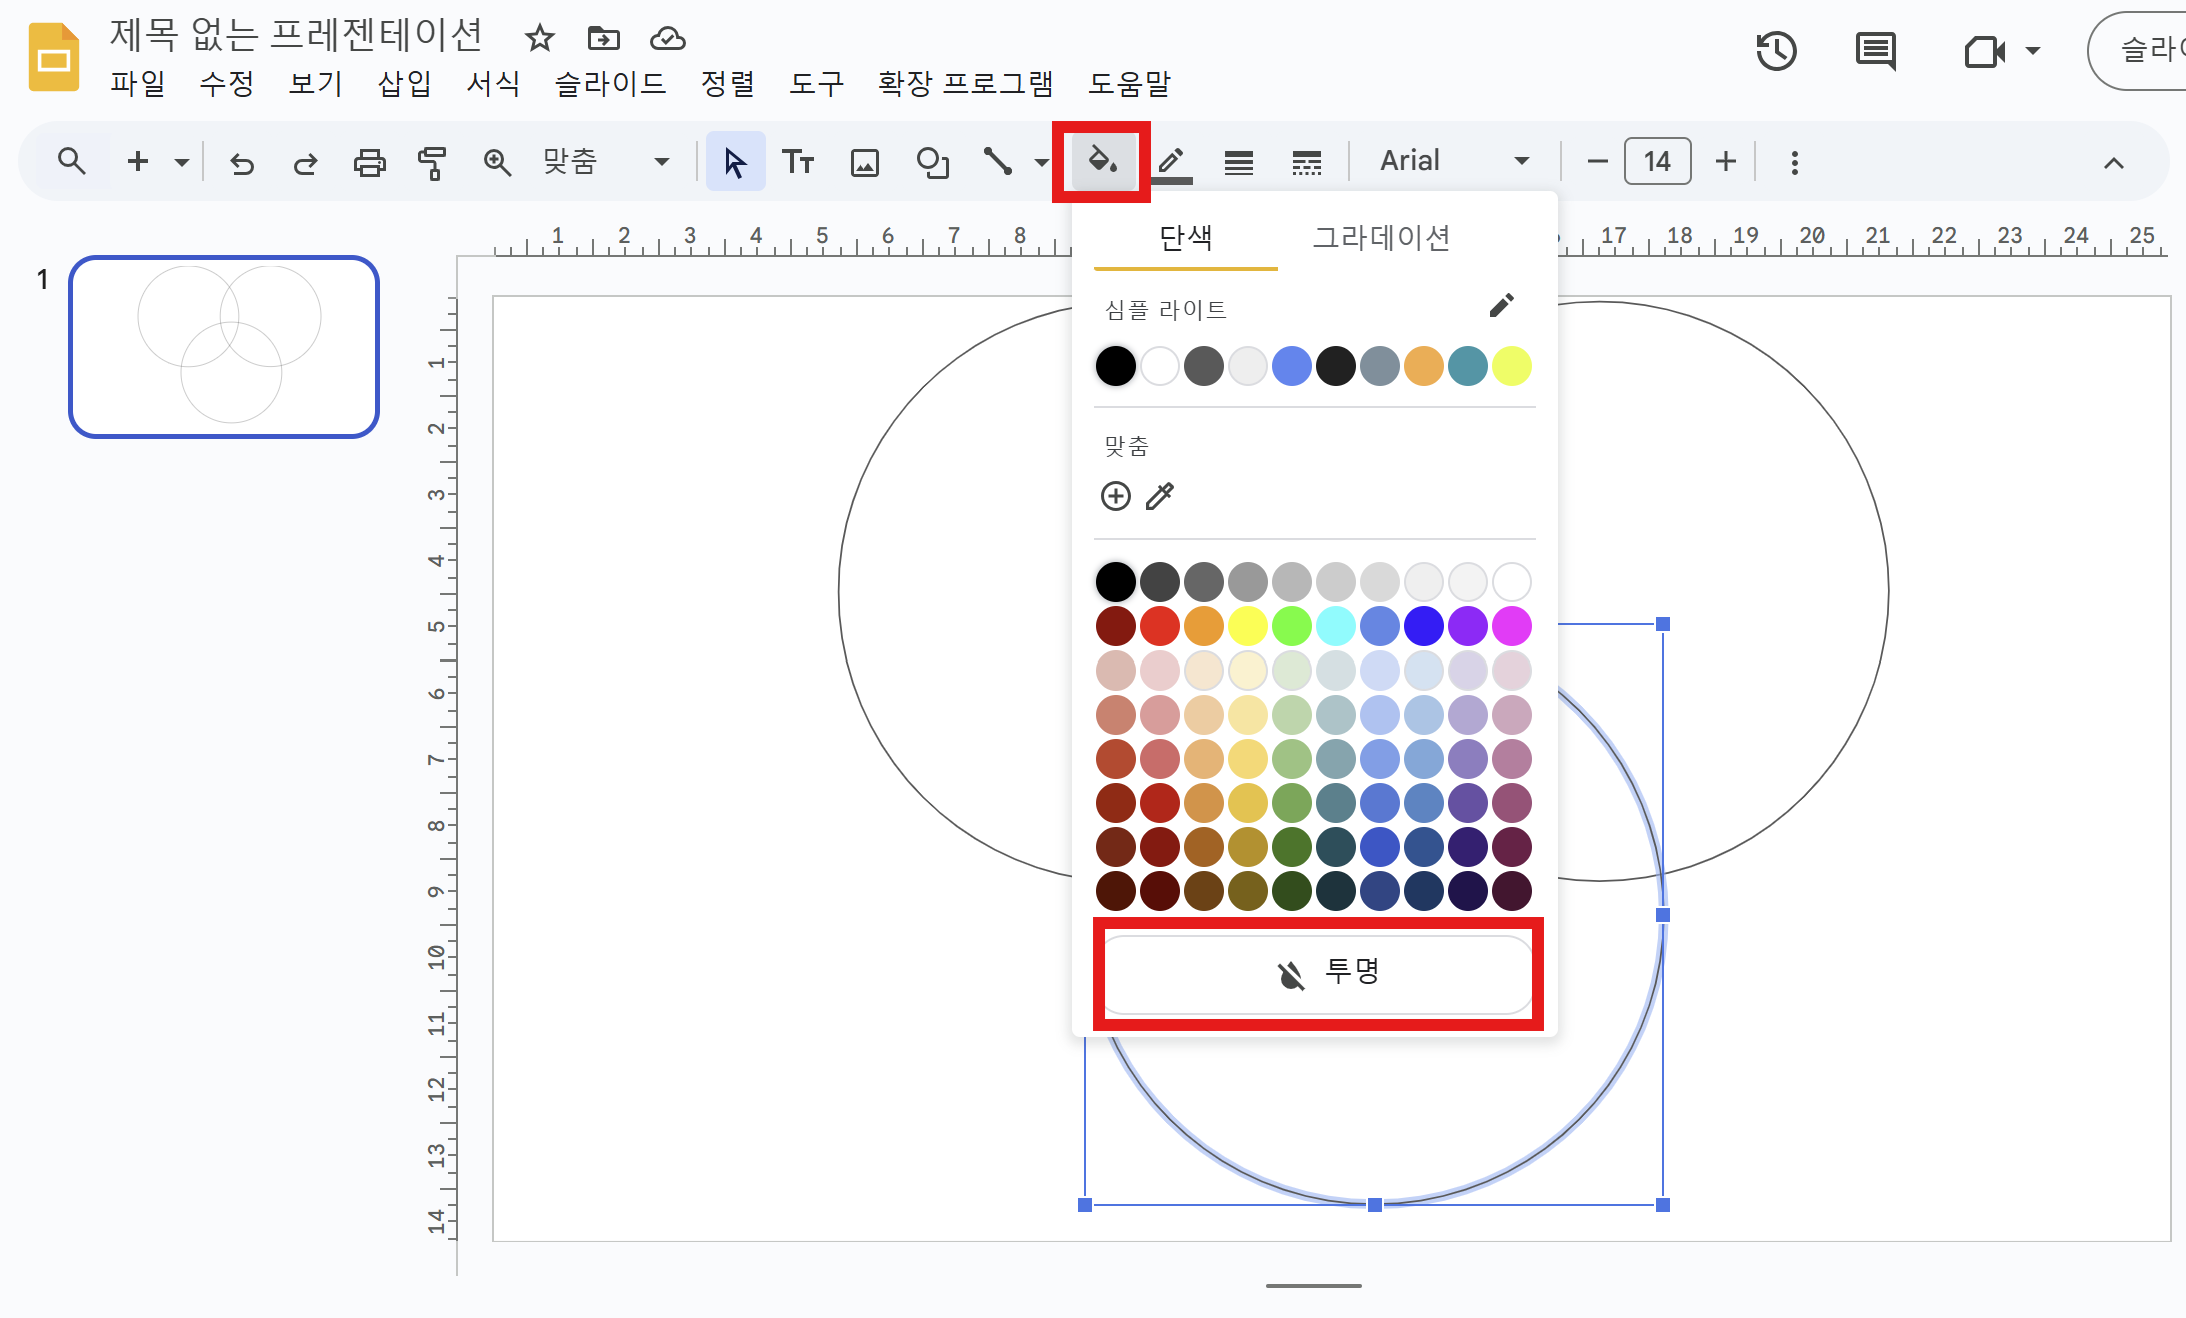Click the zoom tool icon
The width and height of the screenshot is (2186, 1318).
pyautogui.click(x=497, y=162)
